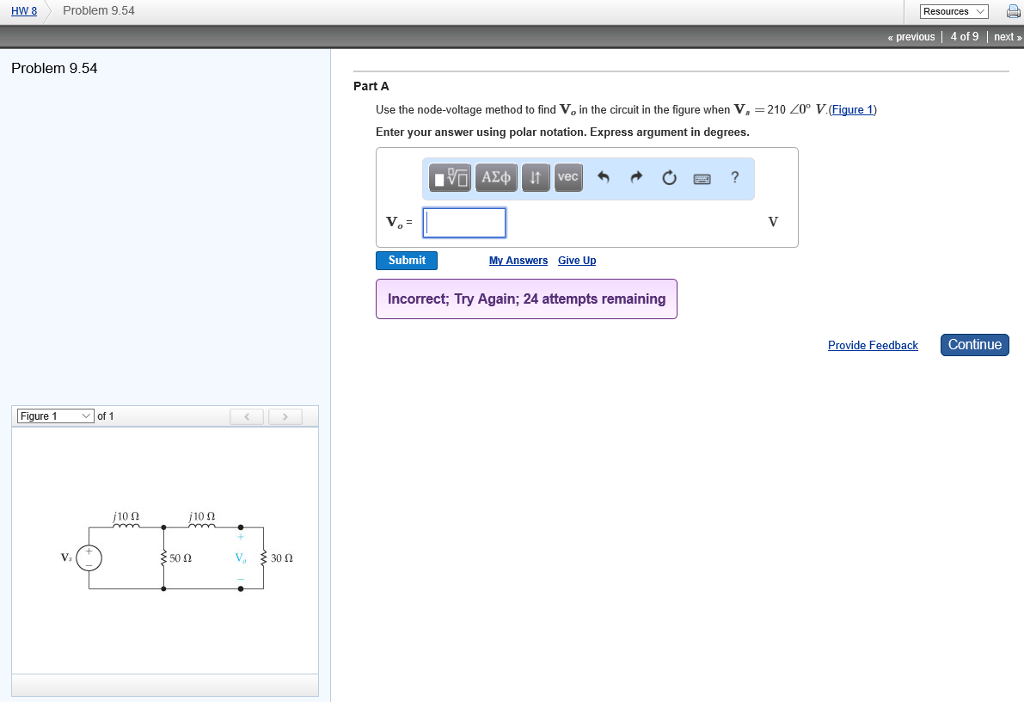Image resolution: width=1024 pixels, height=702 pixels.
Task: Open the Resources dropdown
Action: pyautogui.click(x=952, y=10)
